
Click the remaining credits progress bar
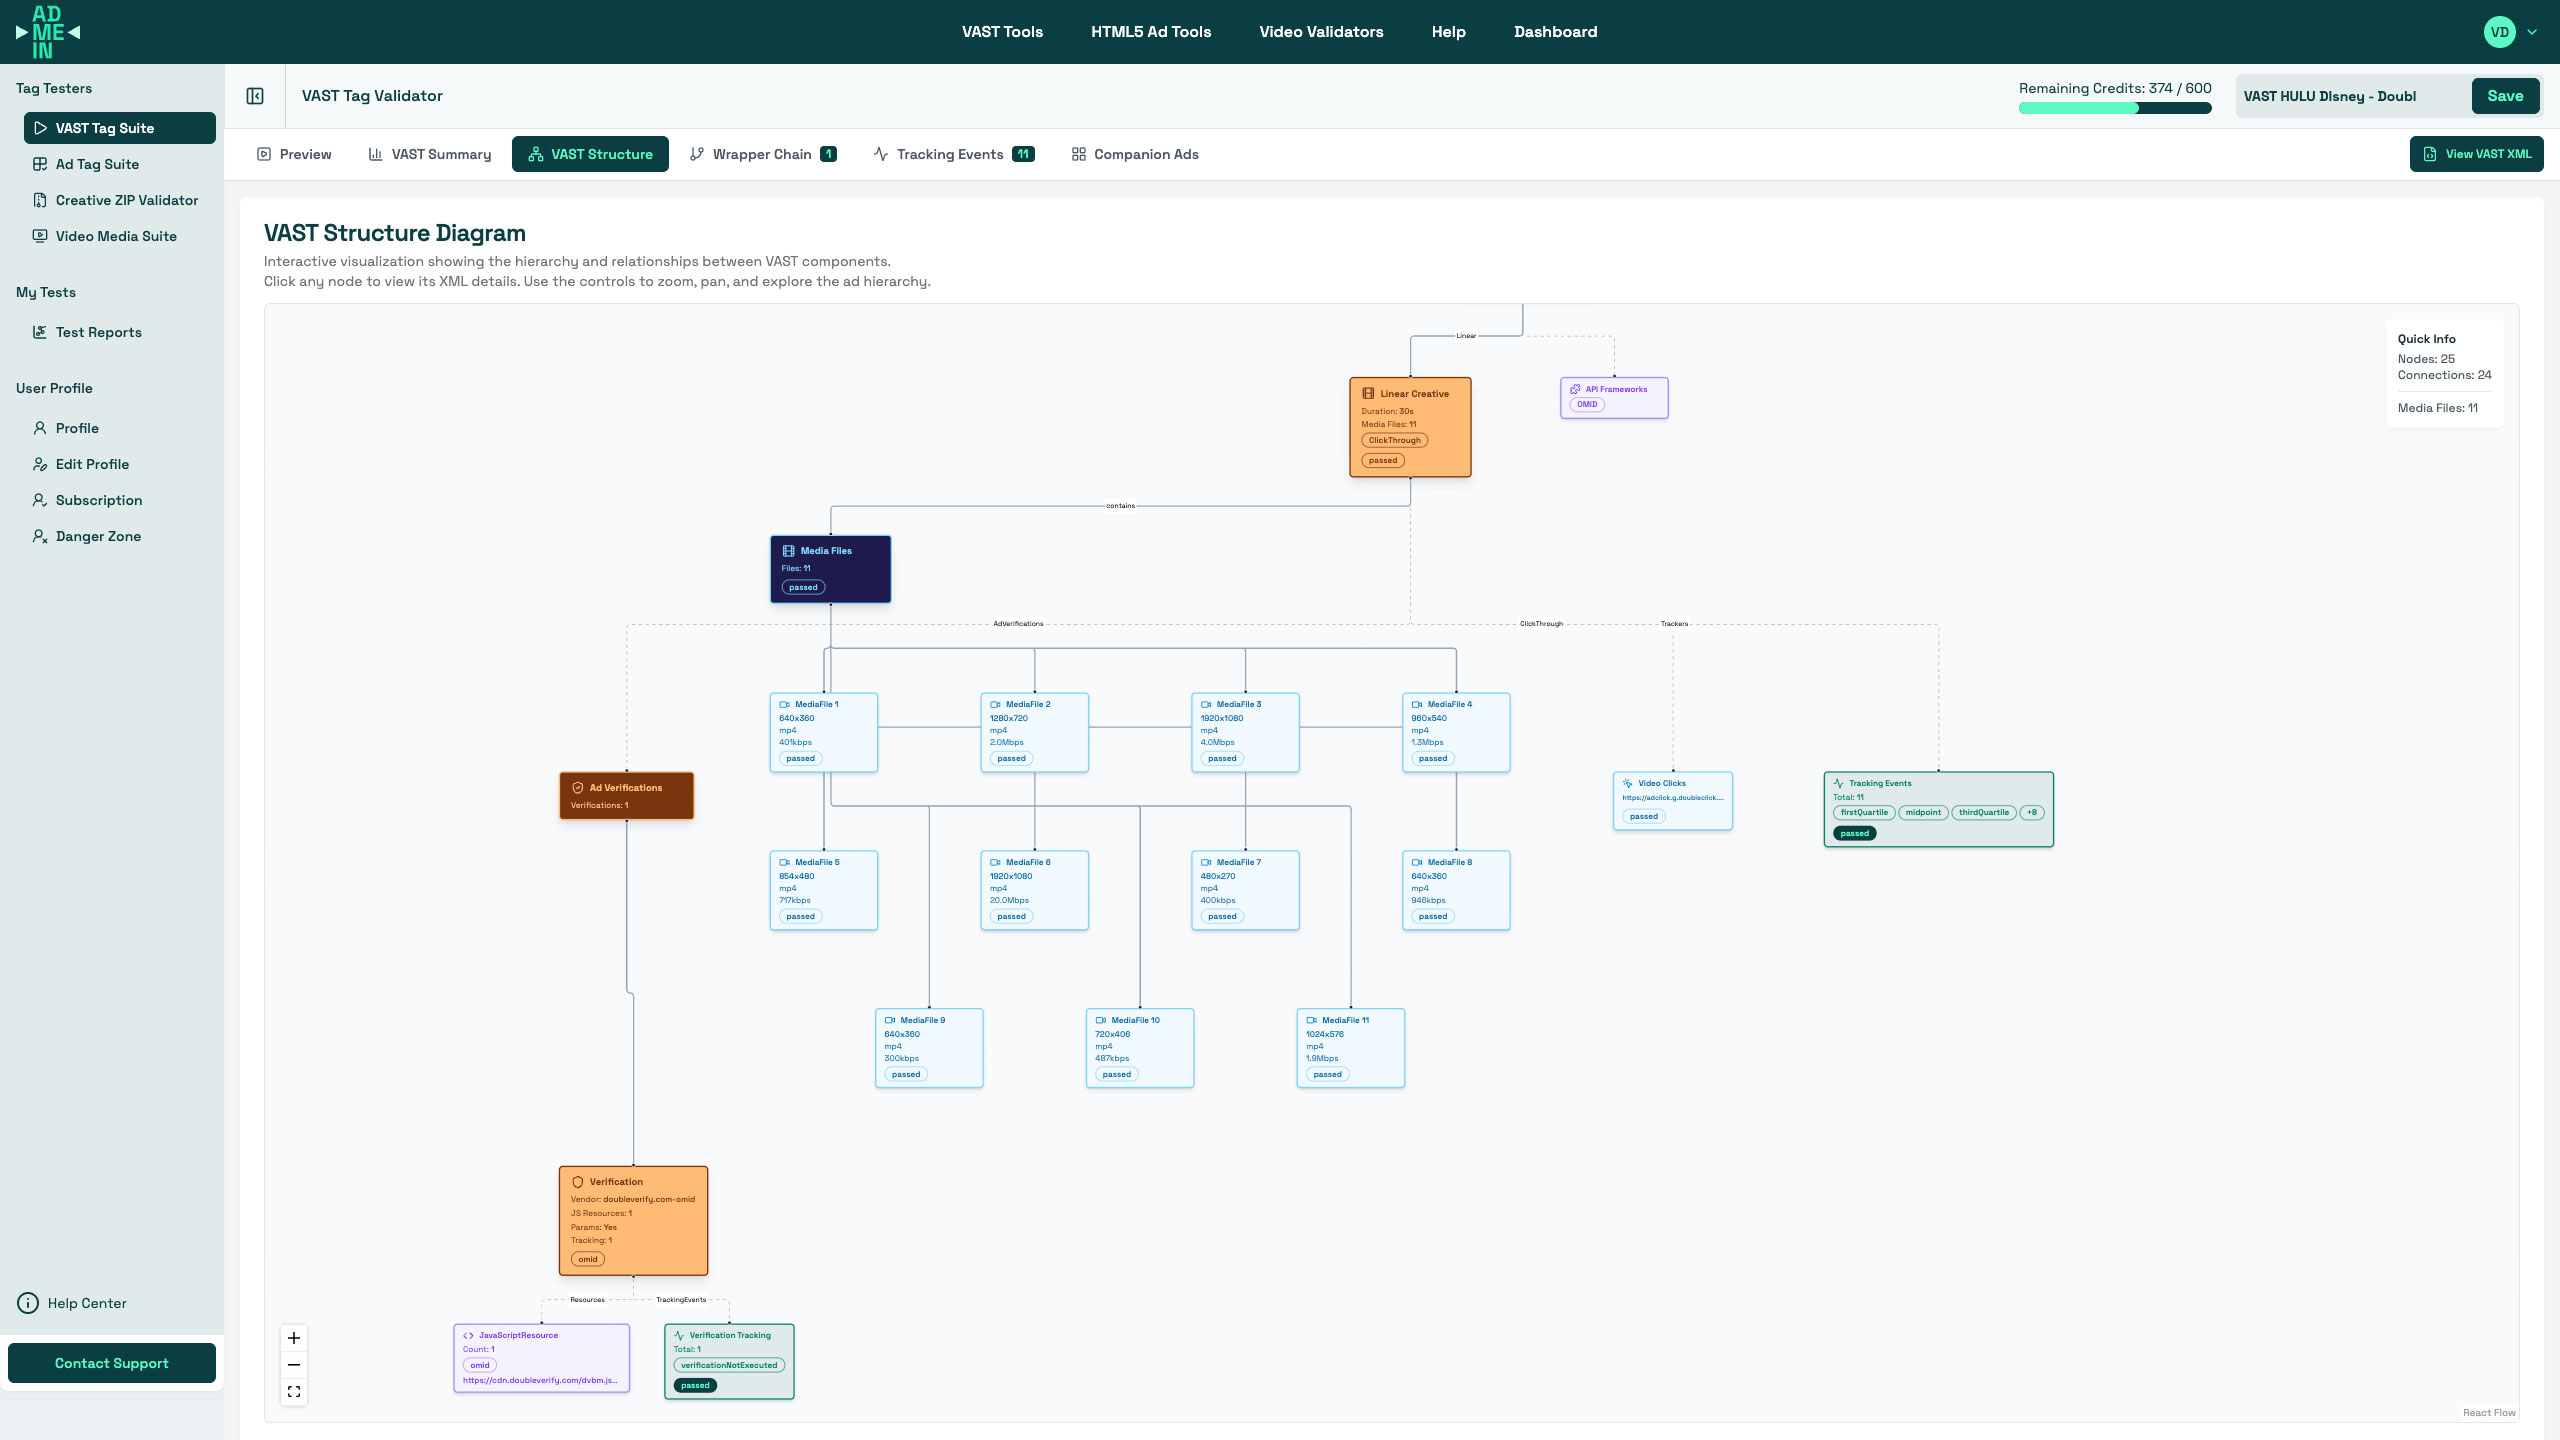pos(2115,108)
